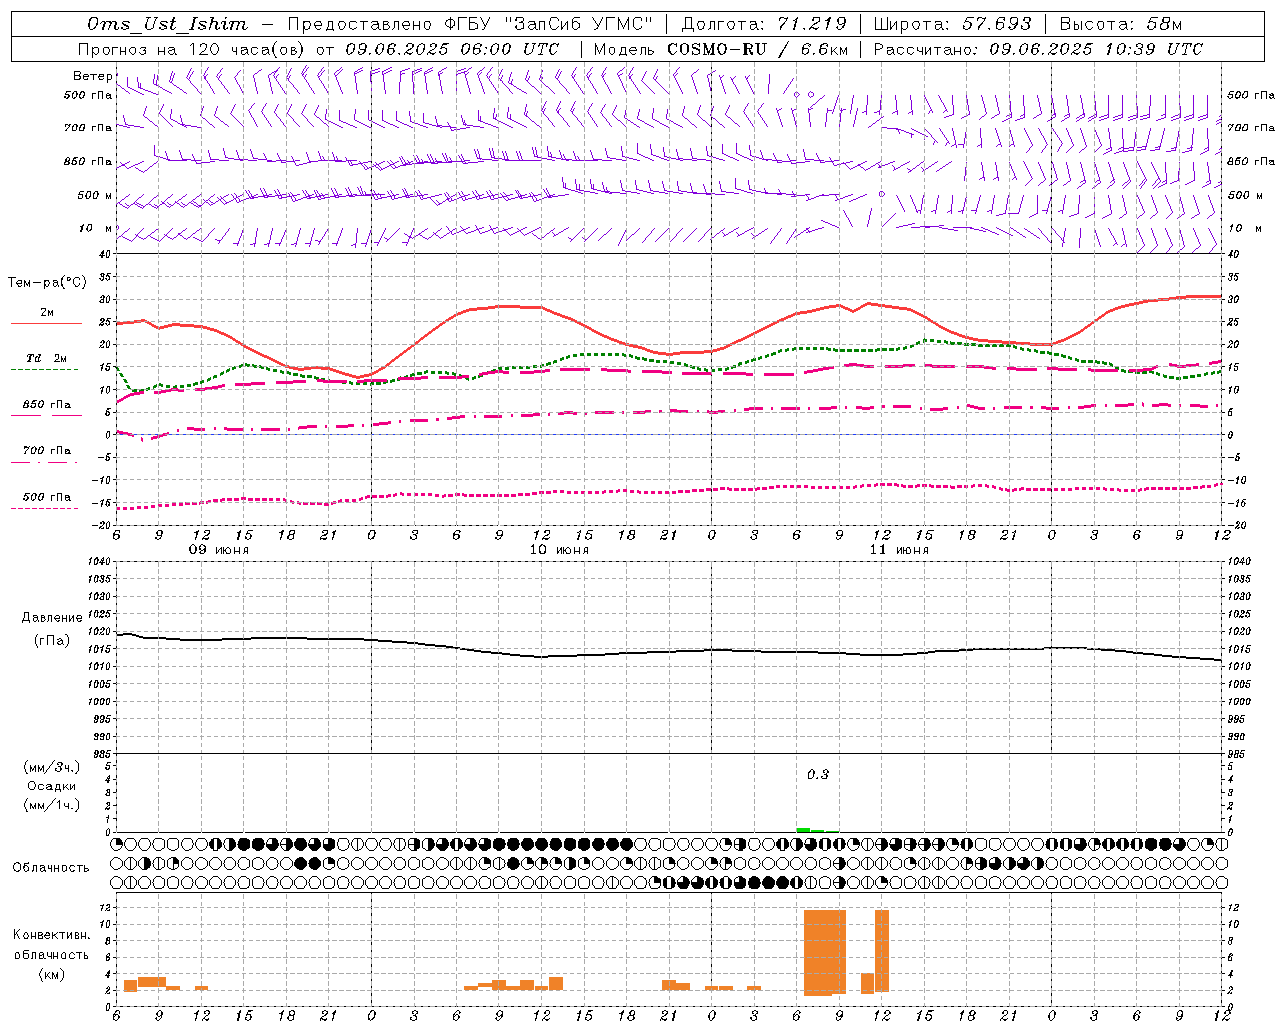Viewport: 1280px width, 1024px height.
Task: Click the Давление pressure panel label
Action: pyautogui.click(x=52, y=618)
